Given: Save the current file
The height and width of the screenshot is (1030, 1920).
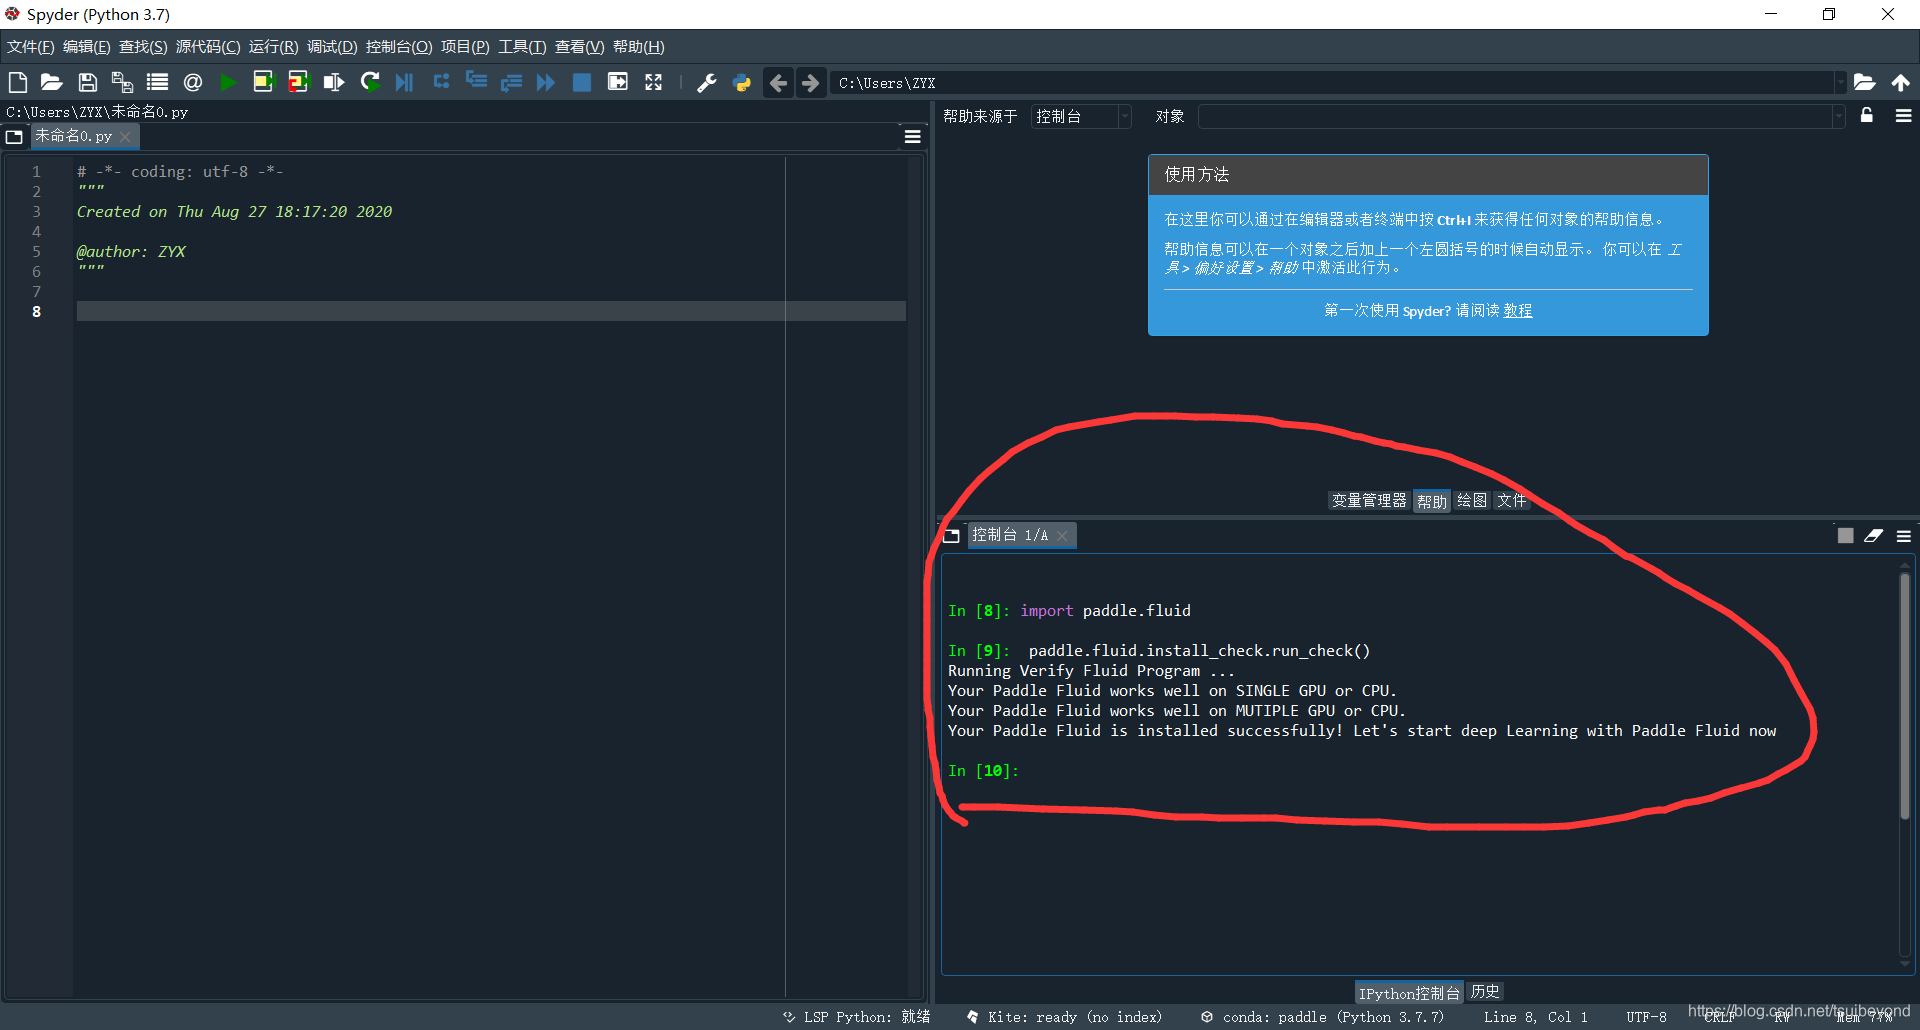Looking at the screenshot, I should tap(87, 83).
